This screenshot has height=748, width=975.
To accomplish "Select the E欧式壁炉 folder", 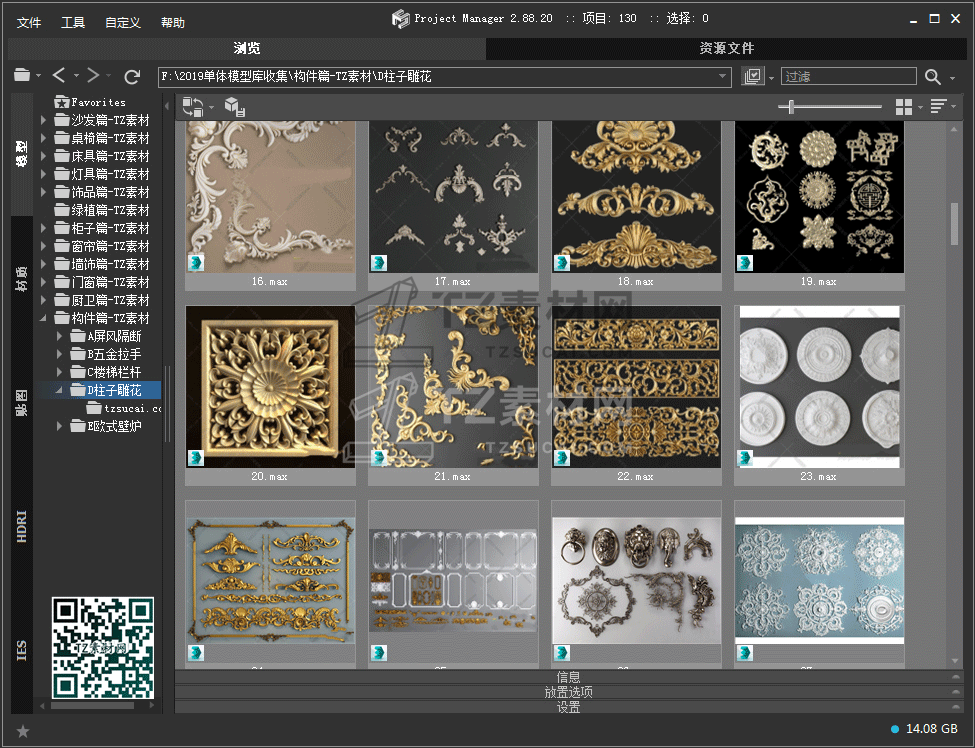I will pyautogui.click(x=114, y=426).
